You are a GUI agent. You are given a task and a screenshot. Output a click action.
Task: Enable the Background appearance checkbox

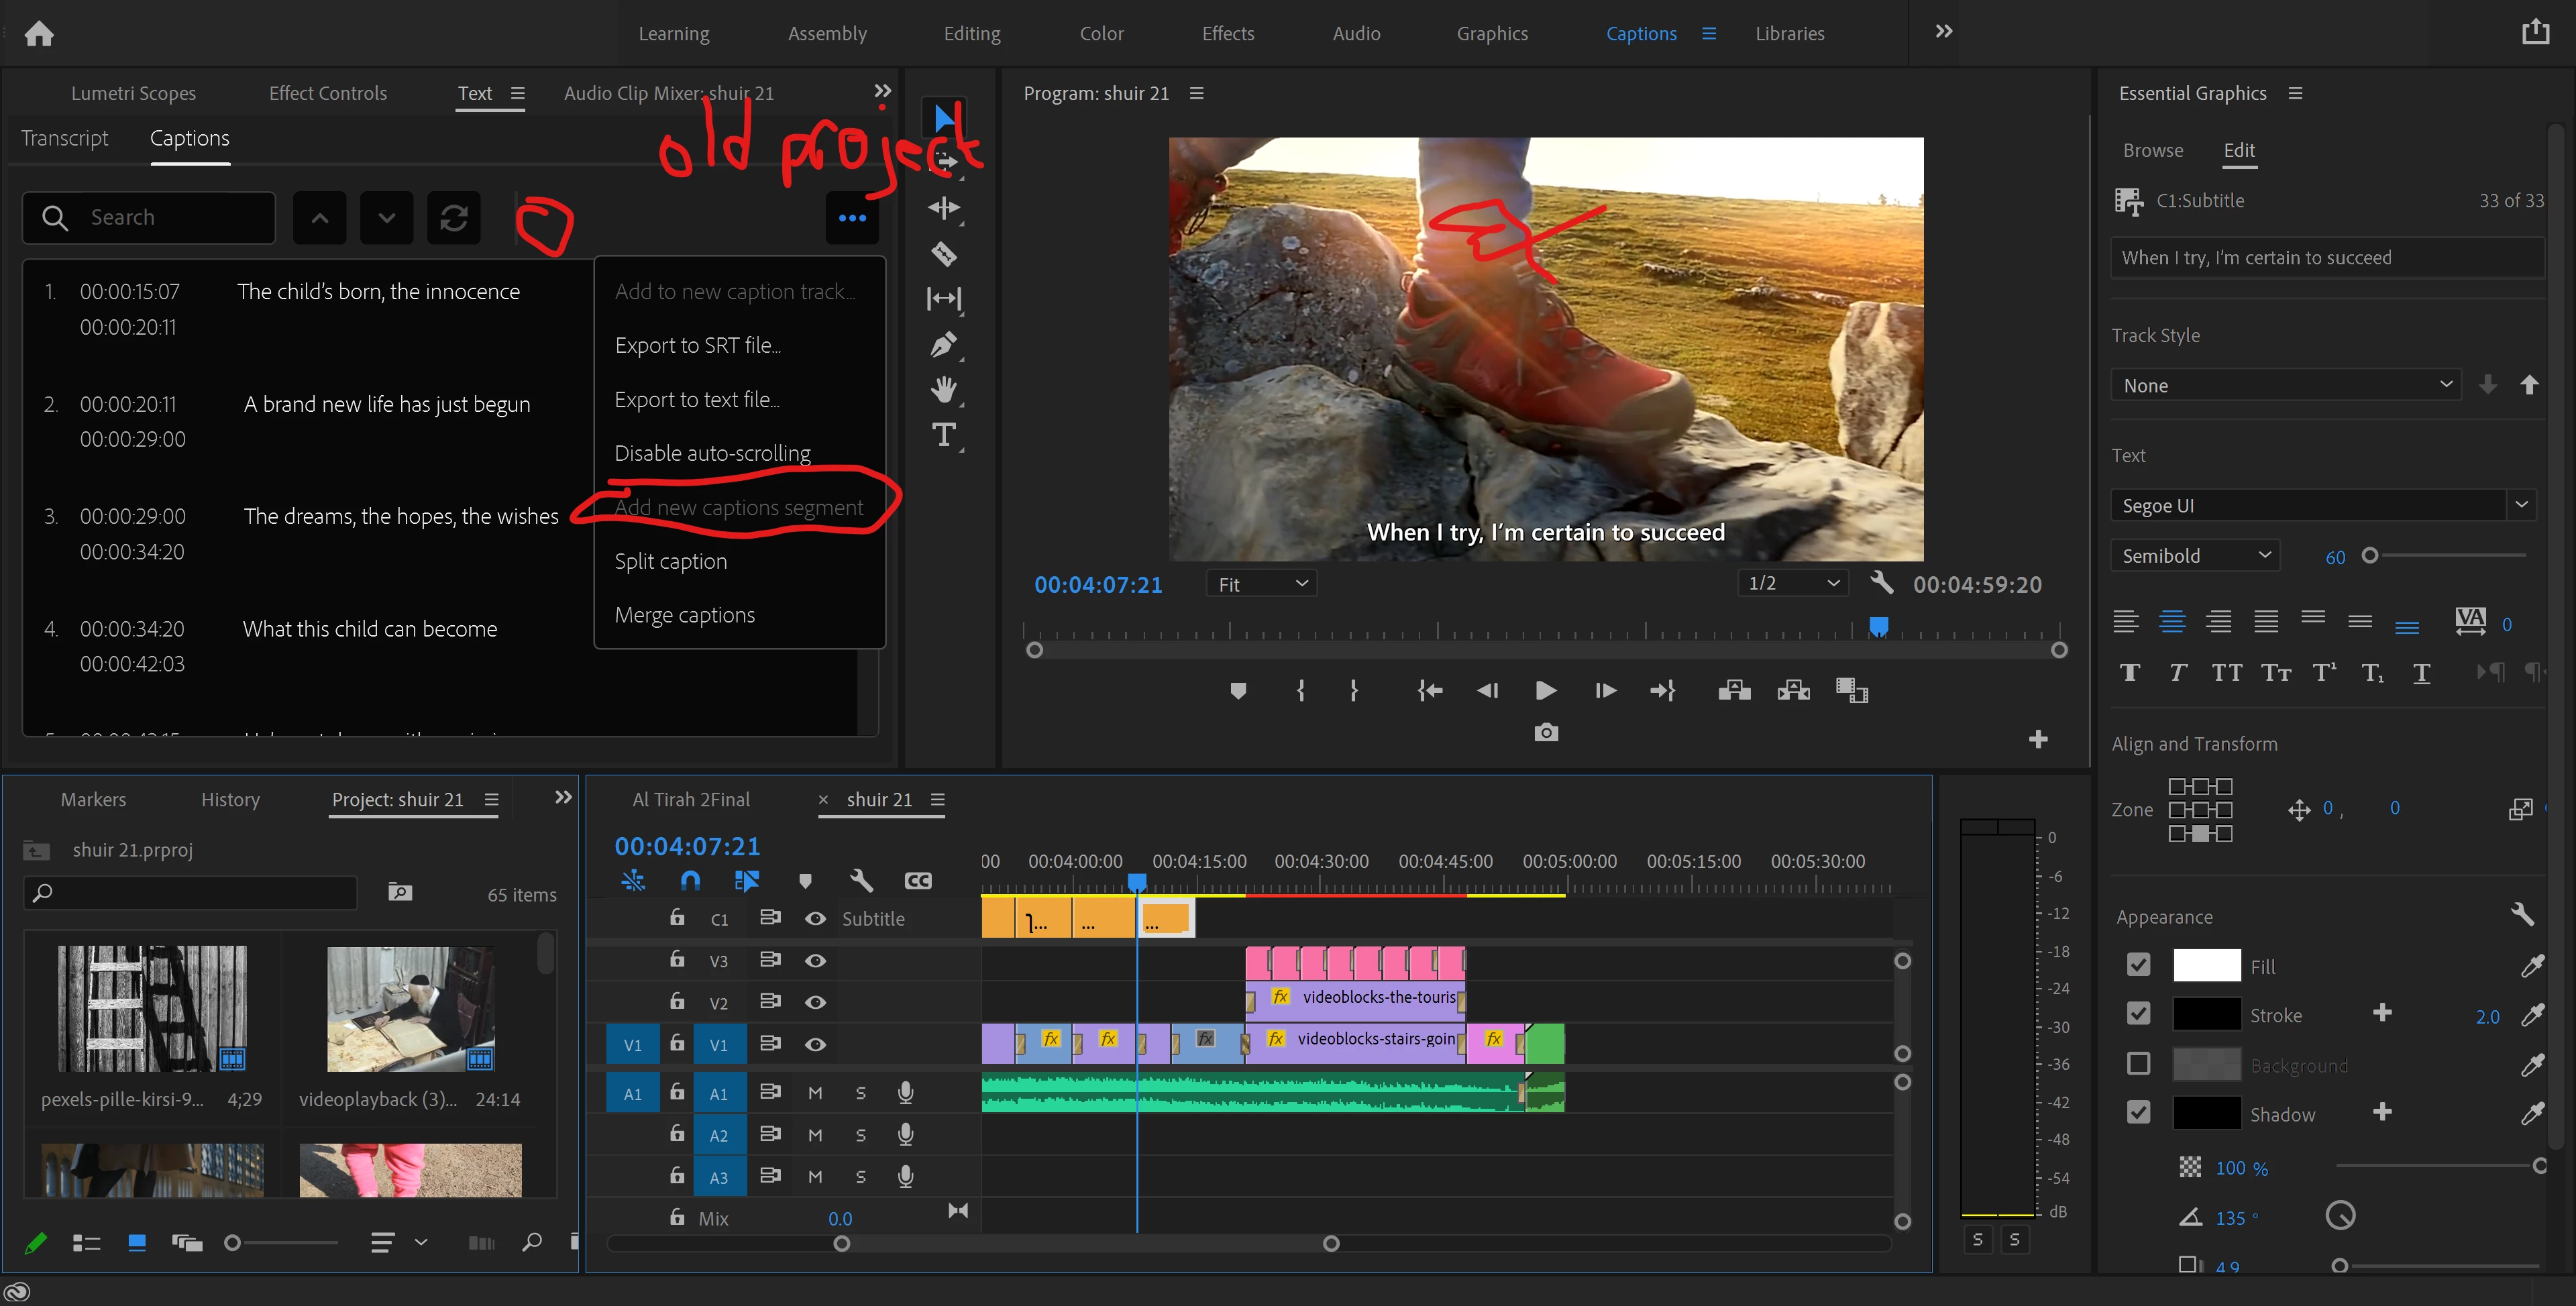2138,1064
